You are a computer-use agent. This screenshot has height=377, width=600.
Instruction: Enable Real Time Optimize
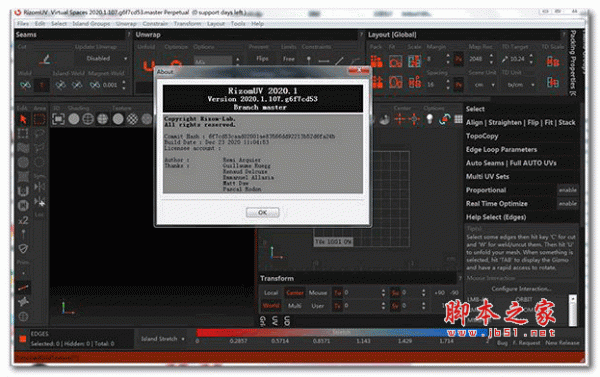(567, 204)
